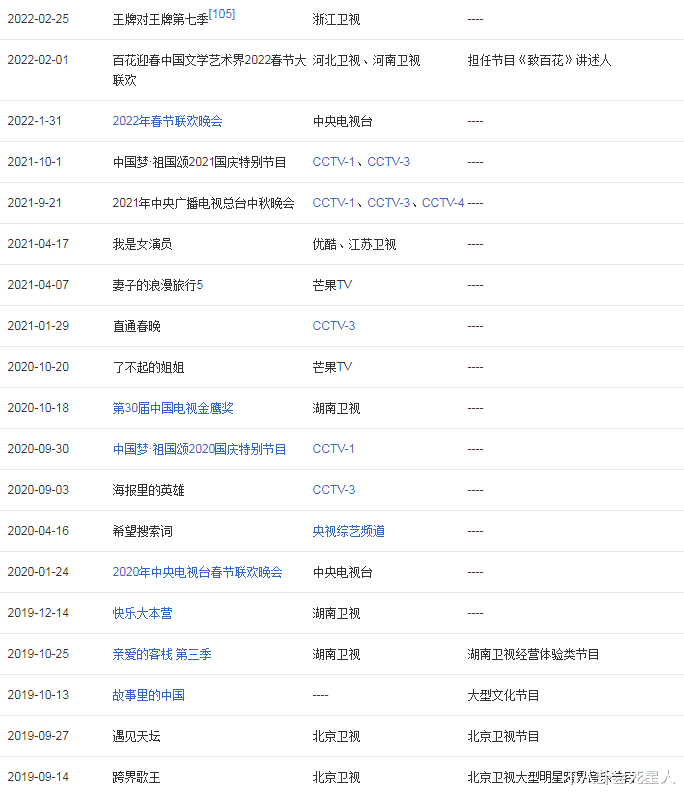684x796 pixels.
Task: Select the date 2022-02-25
Action: [38, 19]
